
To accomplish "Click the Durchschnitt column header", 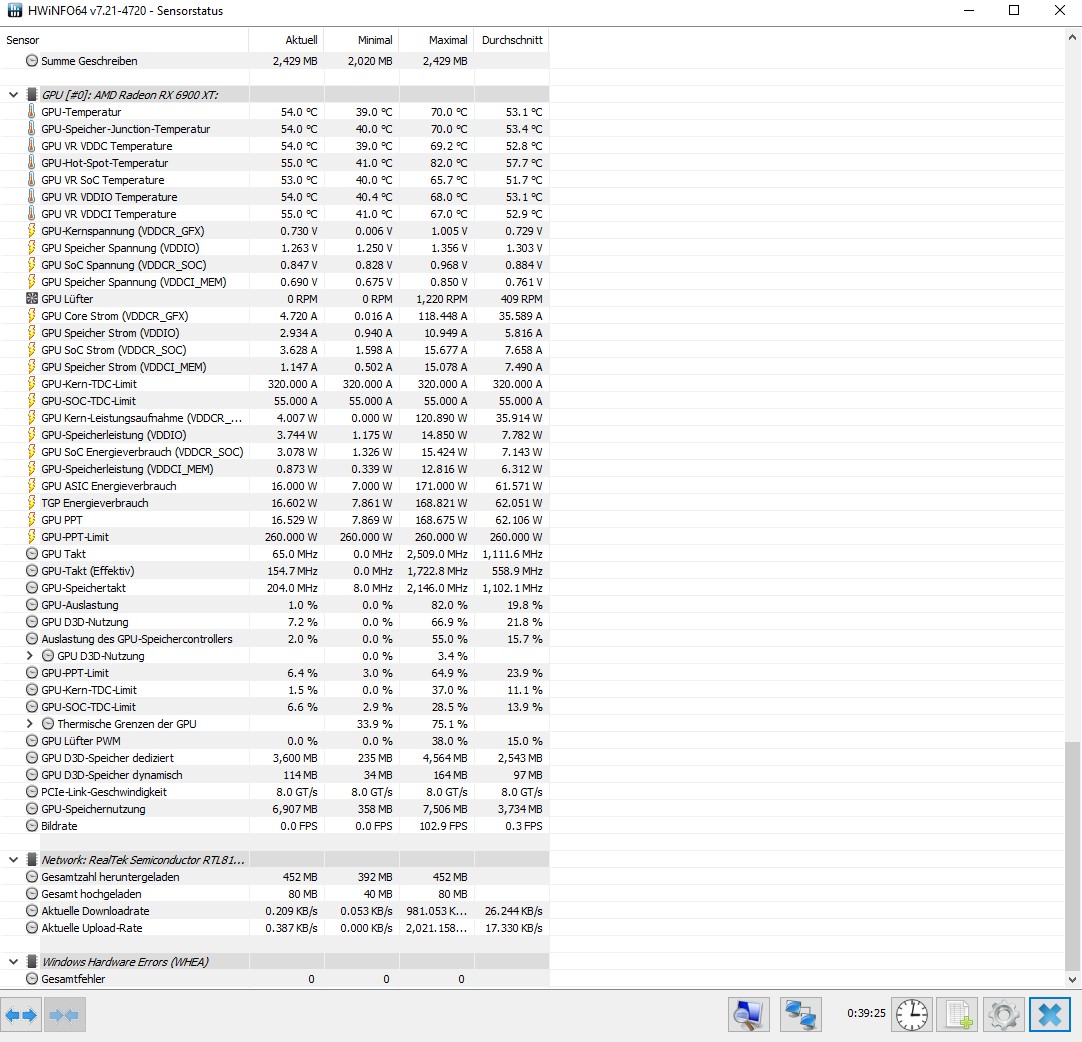I will [x=512, y=40].
